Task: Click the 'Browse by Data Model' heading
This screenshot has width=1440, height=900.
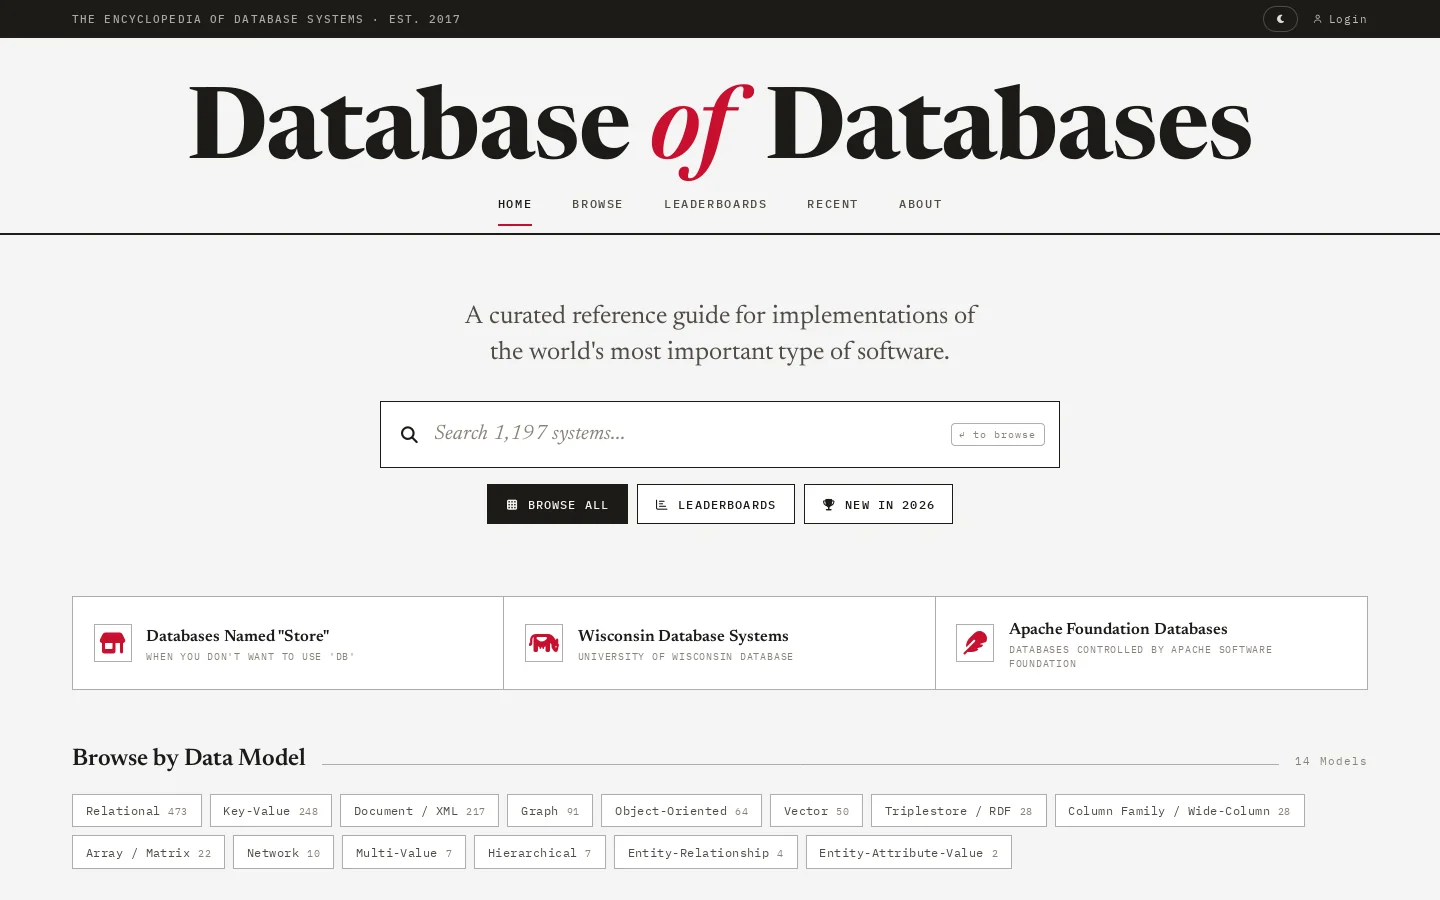Action: pos(189,758)
